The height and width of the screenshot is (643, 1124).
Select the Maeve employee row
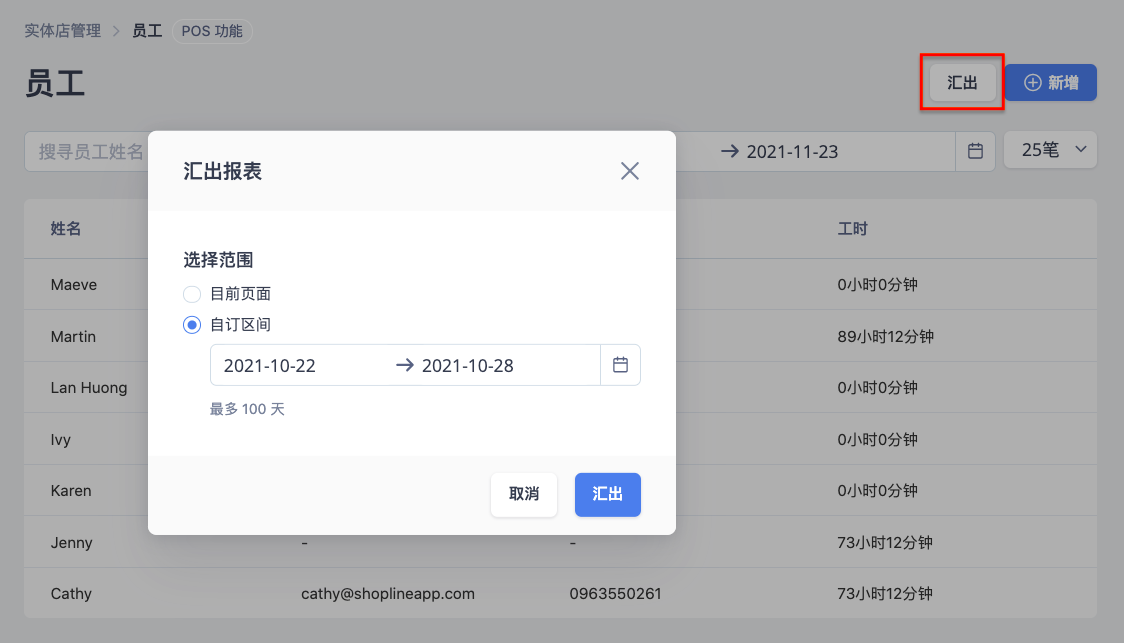(x=561, y=285)
